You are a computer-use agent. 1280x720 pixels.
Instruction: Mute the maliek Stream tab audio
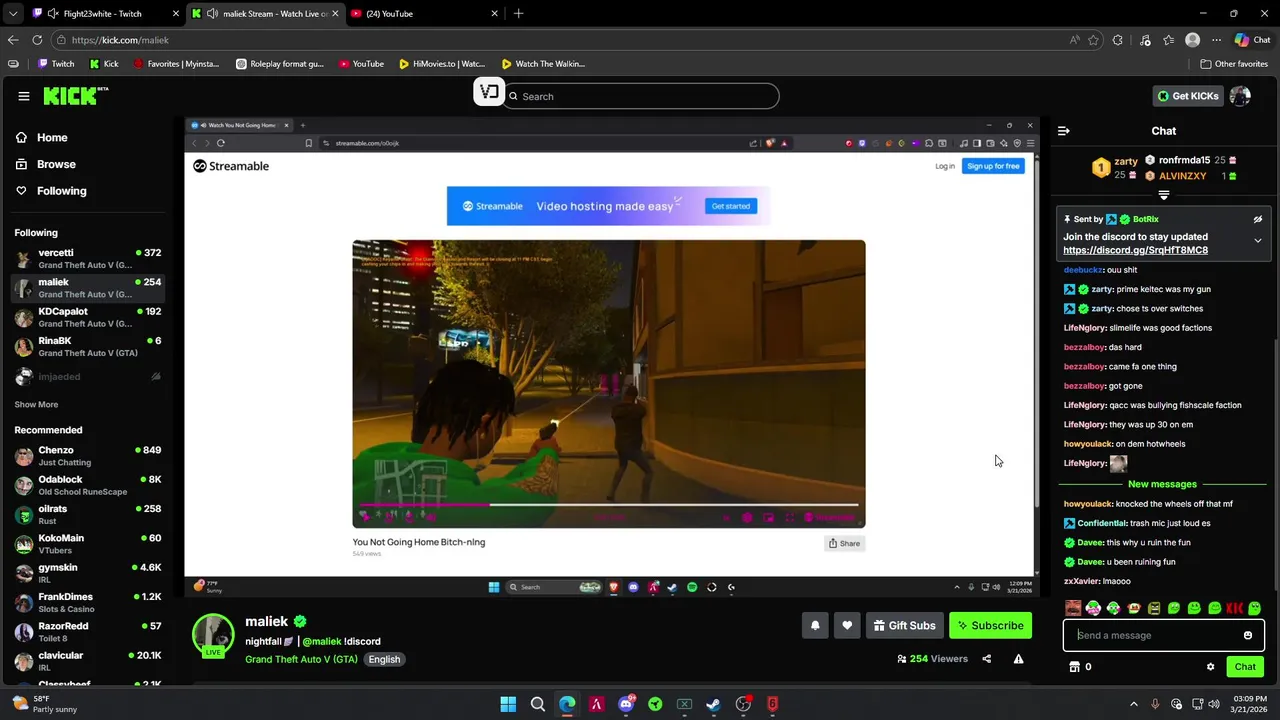click(211, 13)
